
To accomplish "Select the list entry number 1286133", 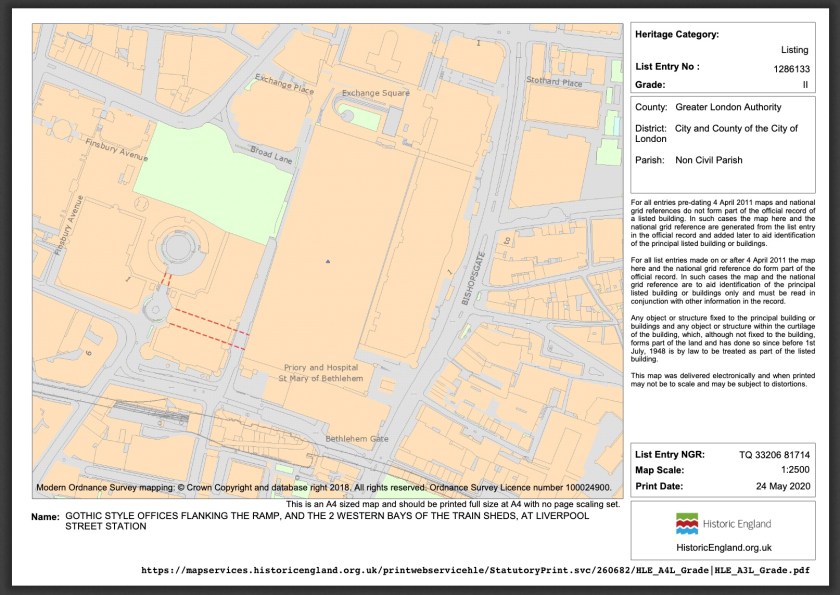I will [x=791, y=68].
